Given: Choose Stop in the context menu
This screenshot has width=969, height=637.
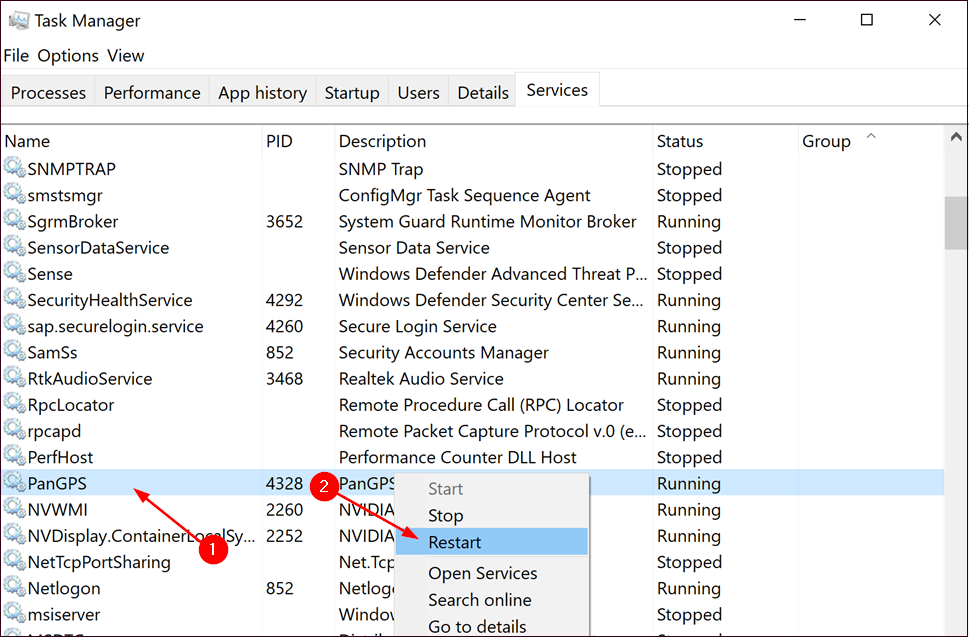Looking at the screenshot, I should [x=492, y=515].
